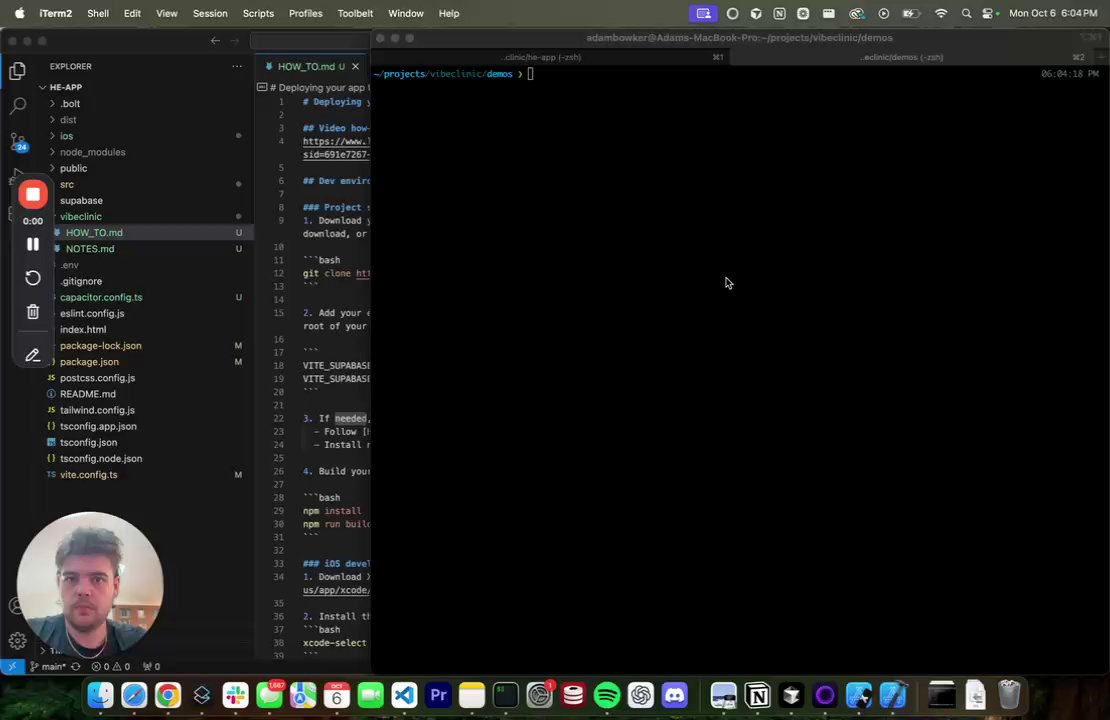Click the main branch indicator in status bar
The width and height of the screenshot is (1110, 720).
(x=47, y=666)
